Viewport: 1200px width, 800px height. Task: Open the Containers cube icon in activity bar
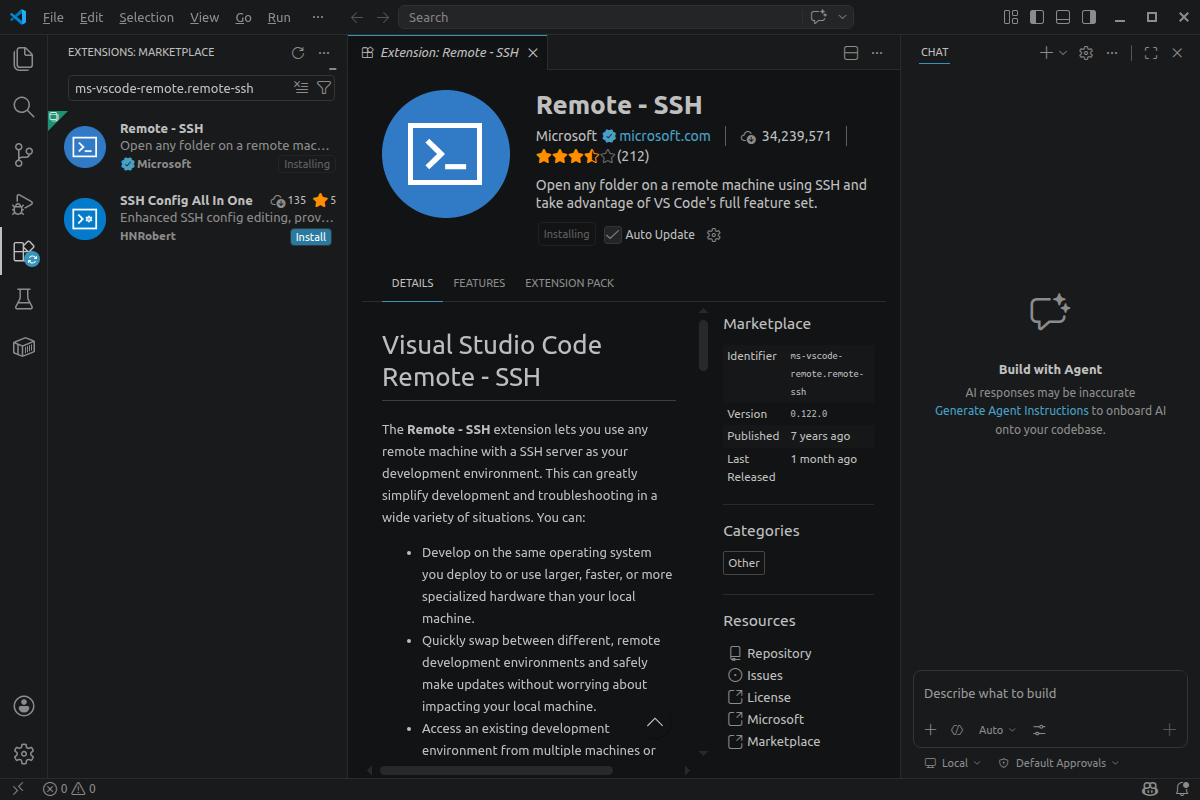point(24,347)
